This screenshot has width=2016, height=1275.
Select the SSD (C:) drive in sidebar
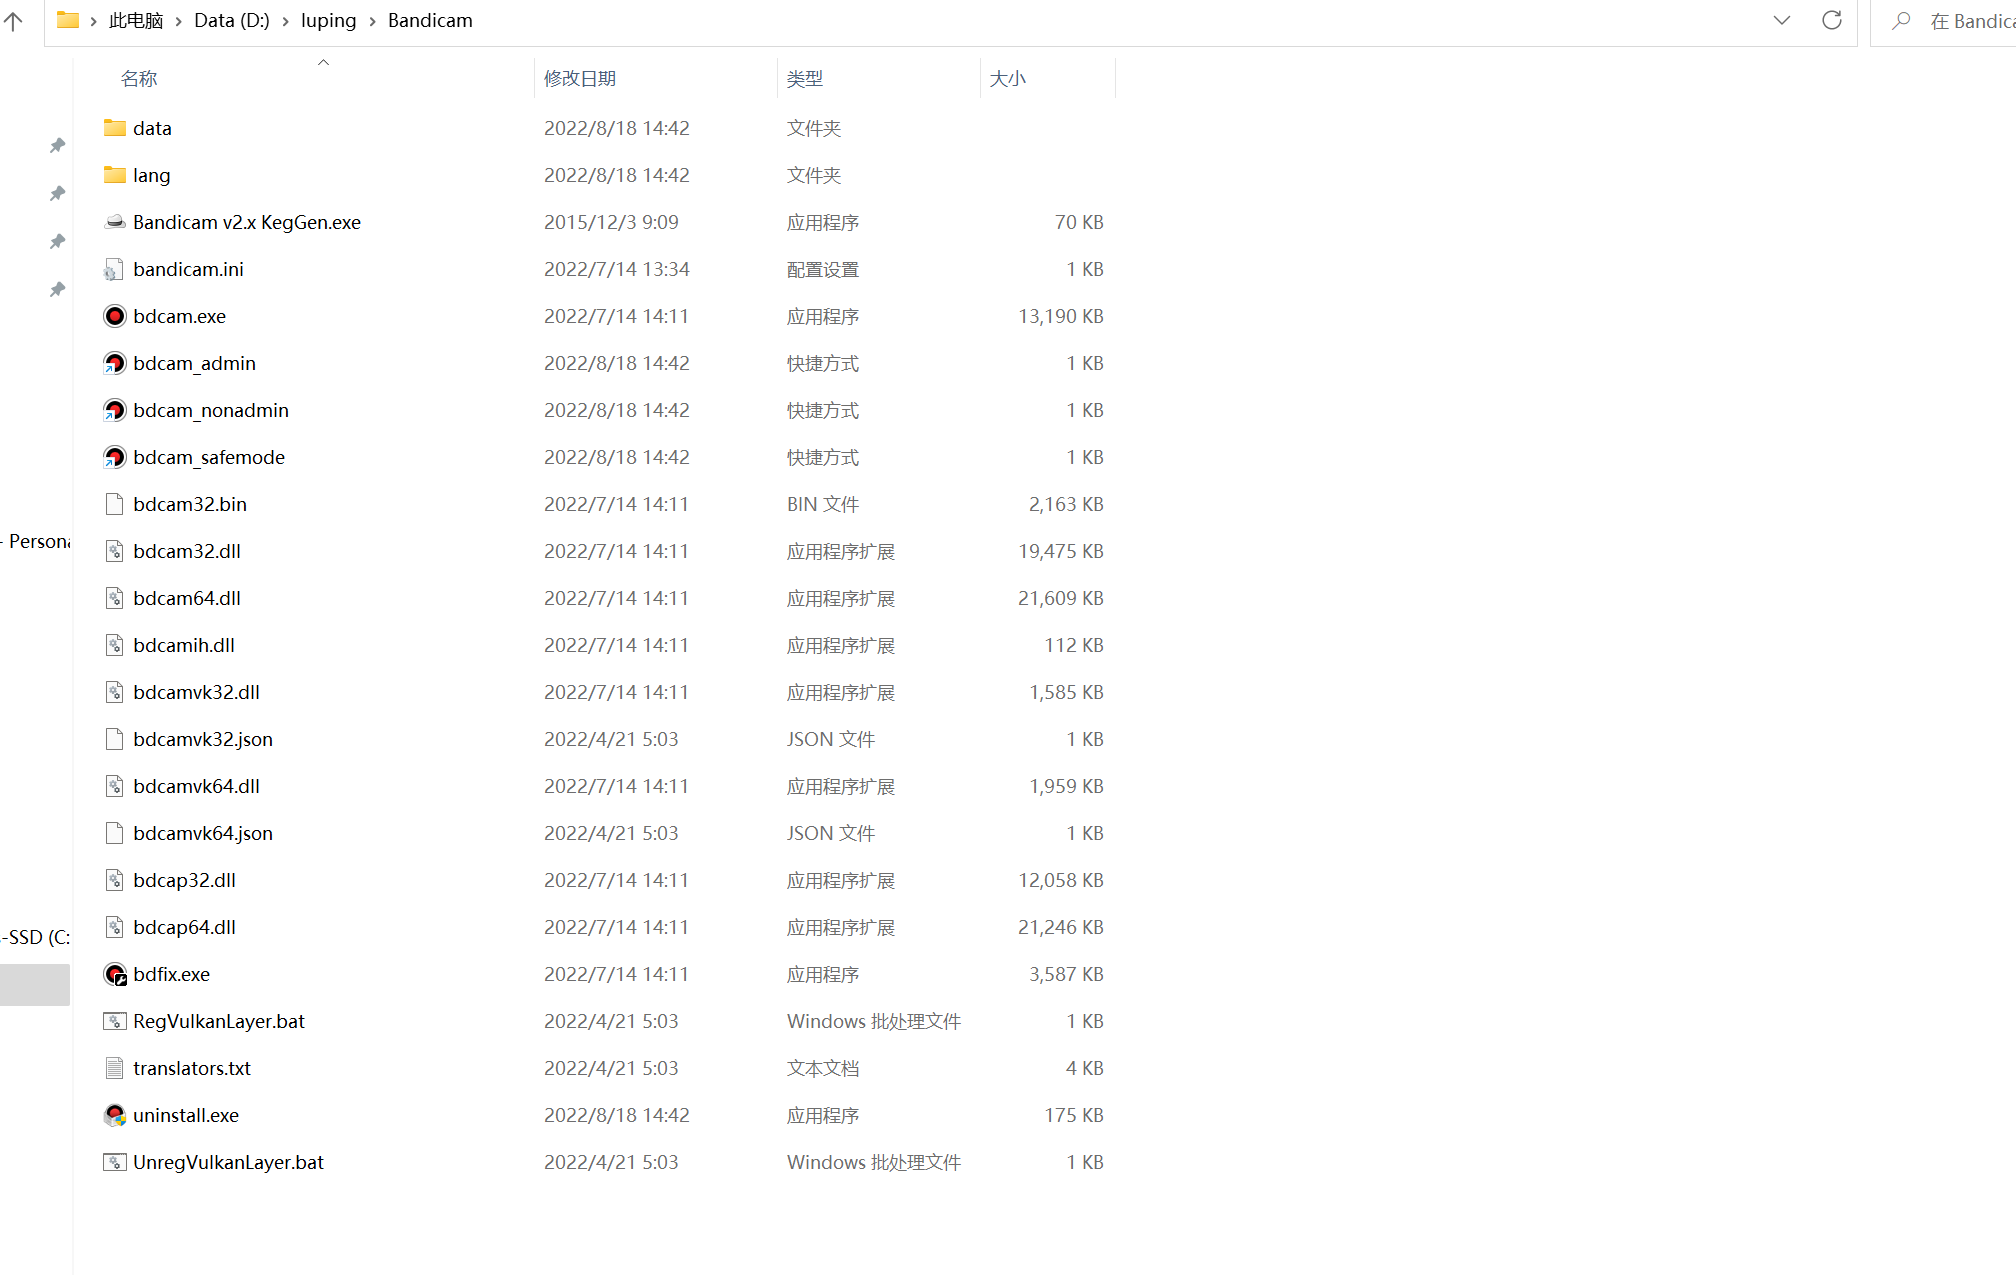[35, 937]
